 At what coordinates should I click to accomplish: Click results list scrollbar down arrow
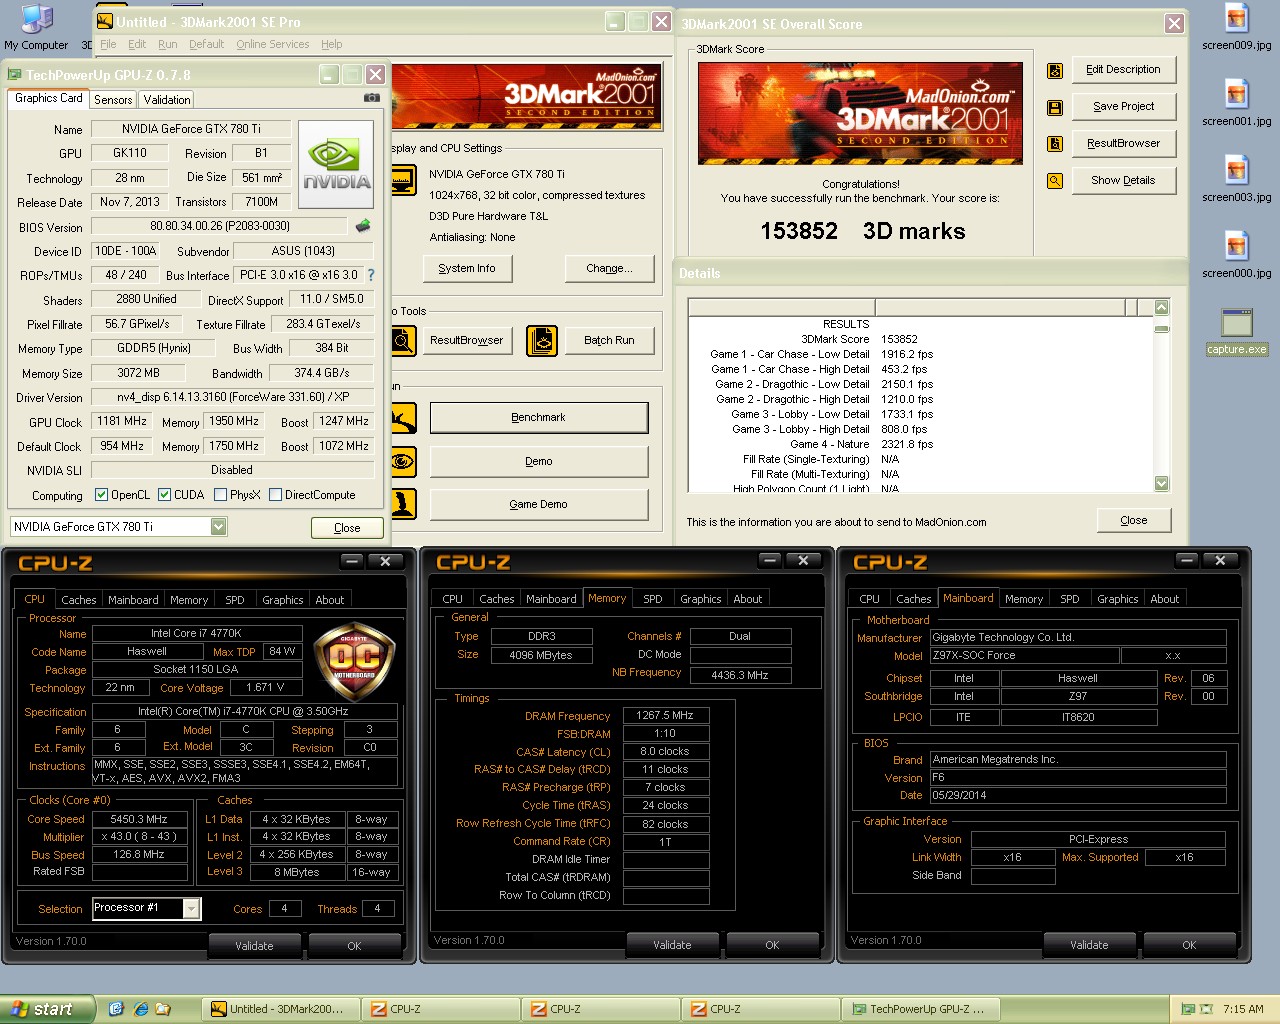click(x=1161, y=484)
